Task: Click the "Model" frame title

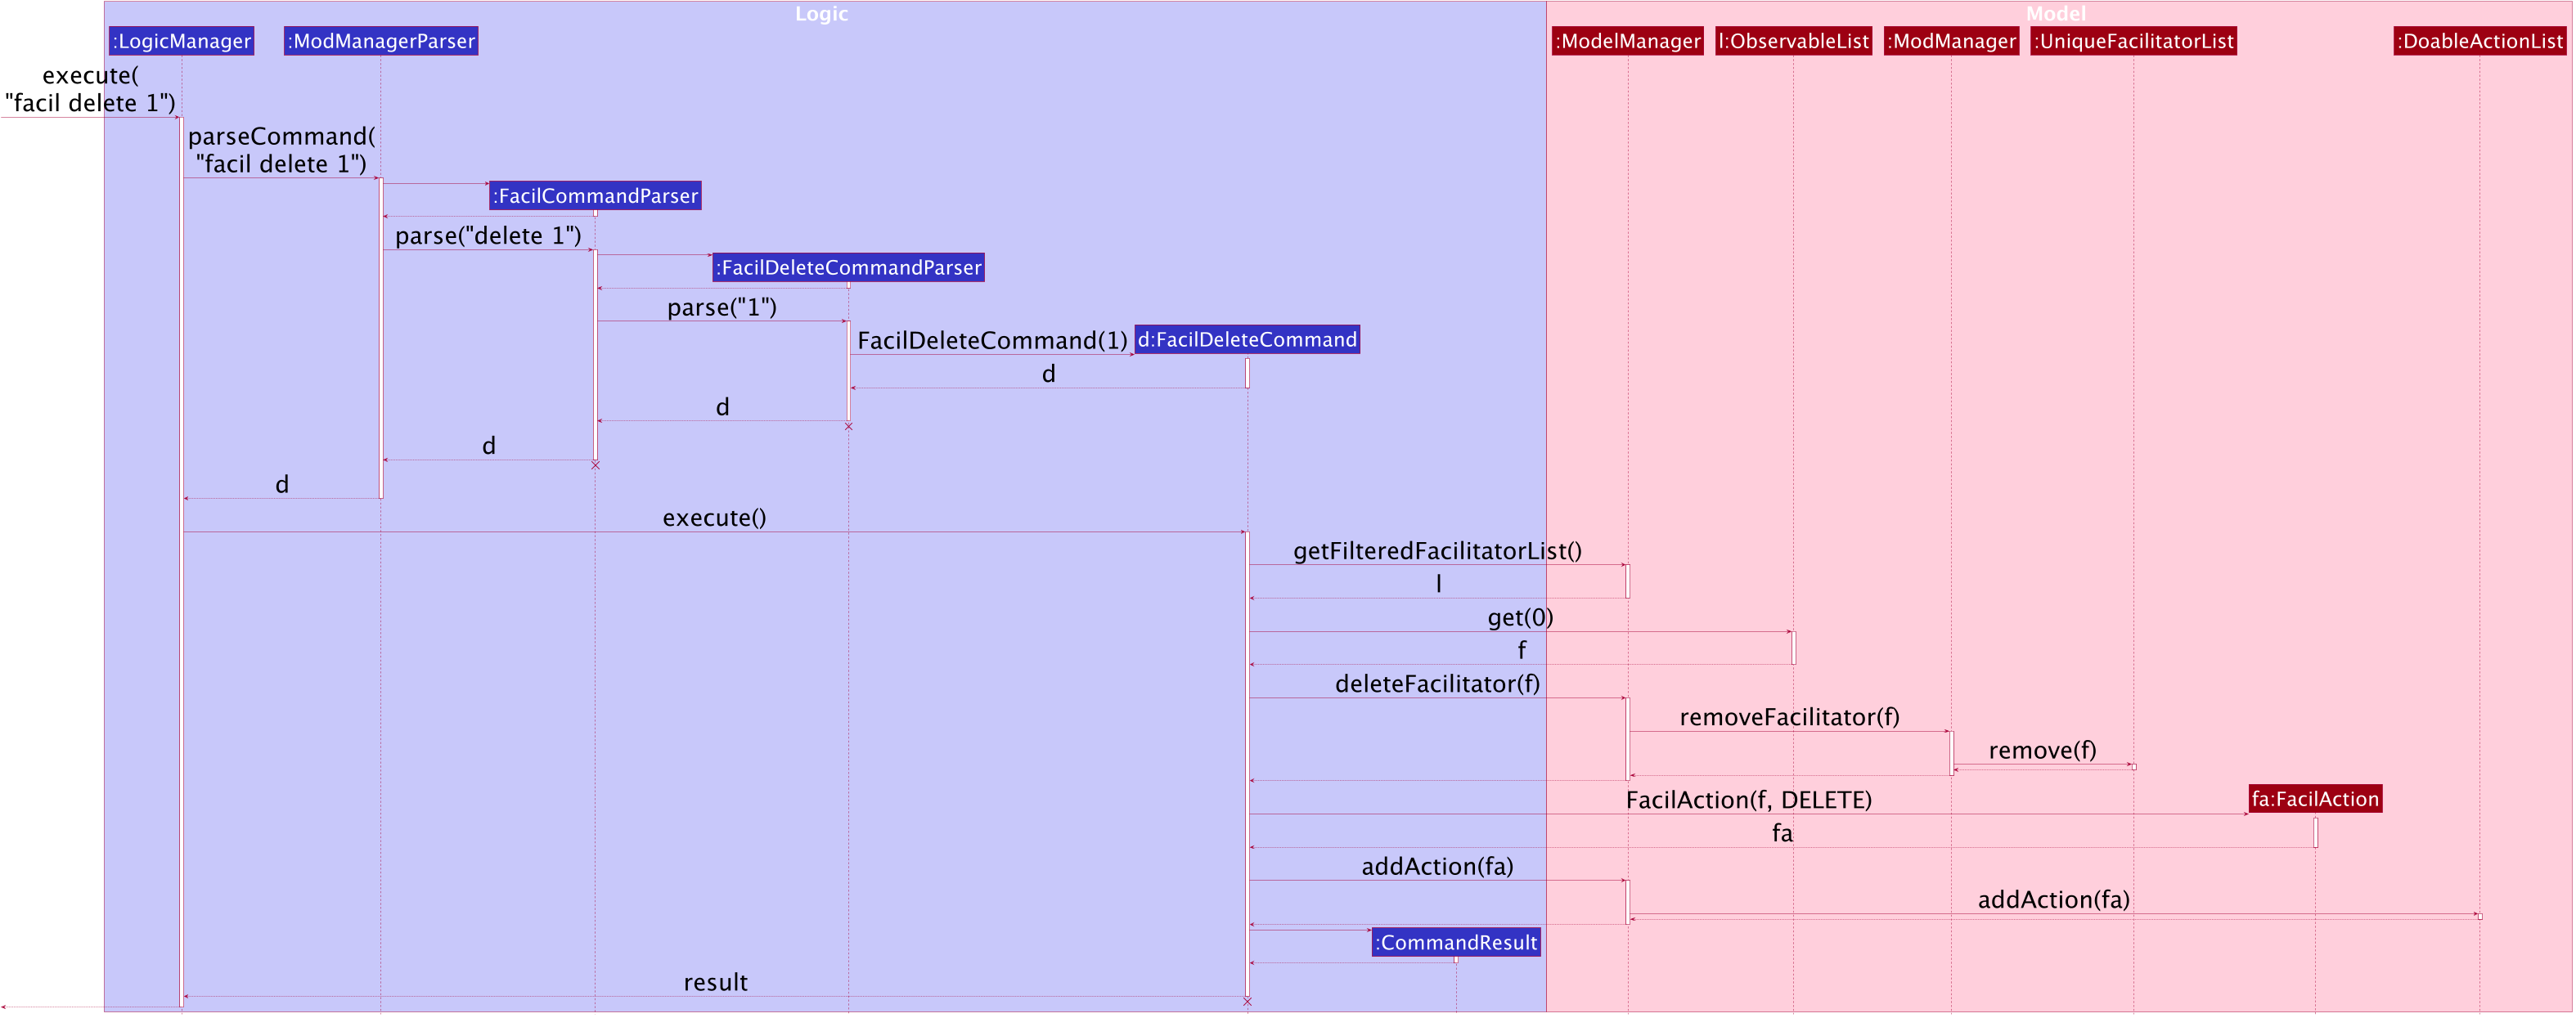Action: point(2056,13)
